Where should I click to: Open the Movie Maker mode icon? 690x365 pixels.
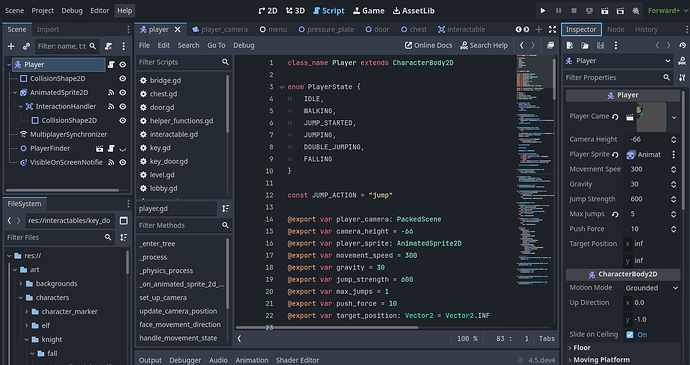636,11
